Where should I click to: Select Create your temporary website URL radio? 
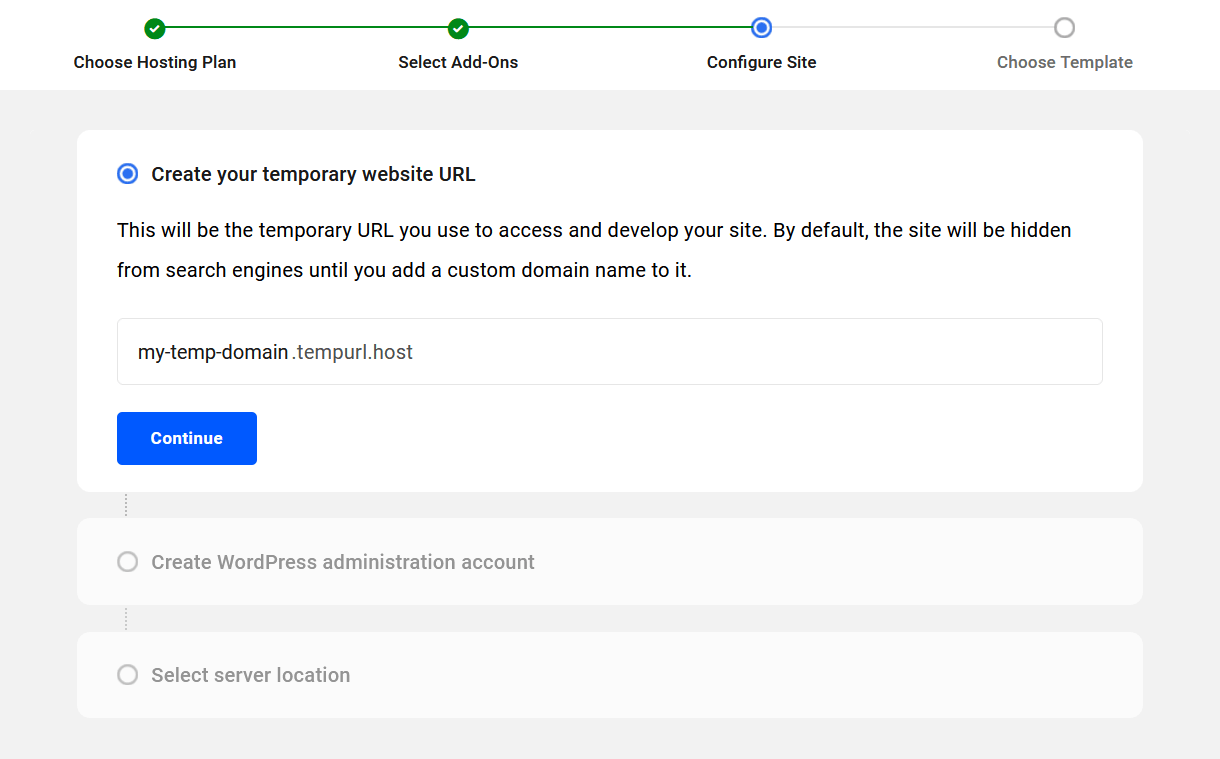click(128, 174)
